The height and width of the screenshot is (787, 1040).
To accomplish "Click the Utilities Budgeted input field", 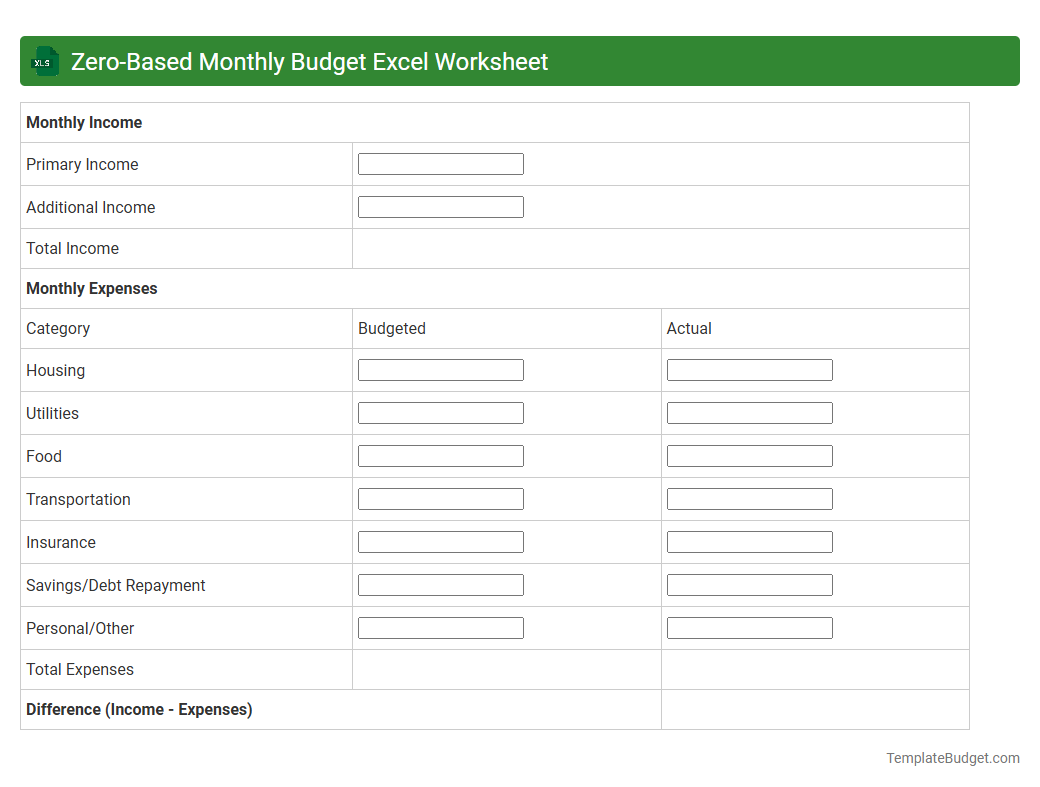I will [440, 412].
